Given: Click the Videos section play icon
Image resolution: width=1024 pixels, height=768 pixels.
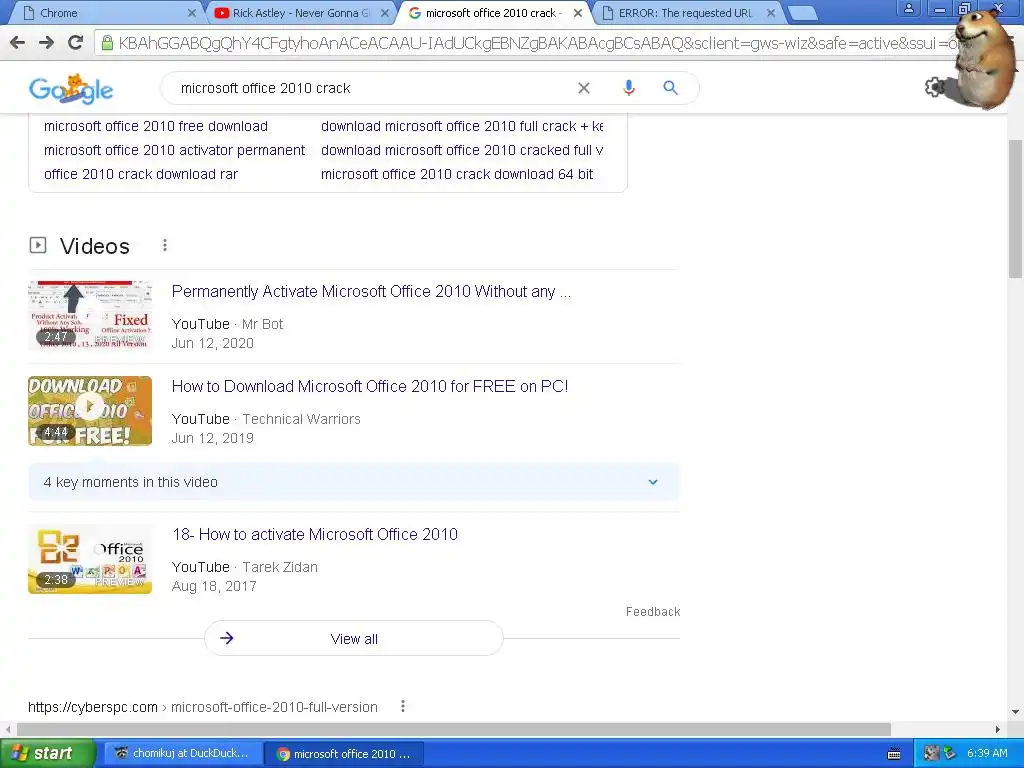Looking at the screenshot, I should [x=38, y=245].
